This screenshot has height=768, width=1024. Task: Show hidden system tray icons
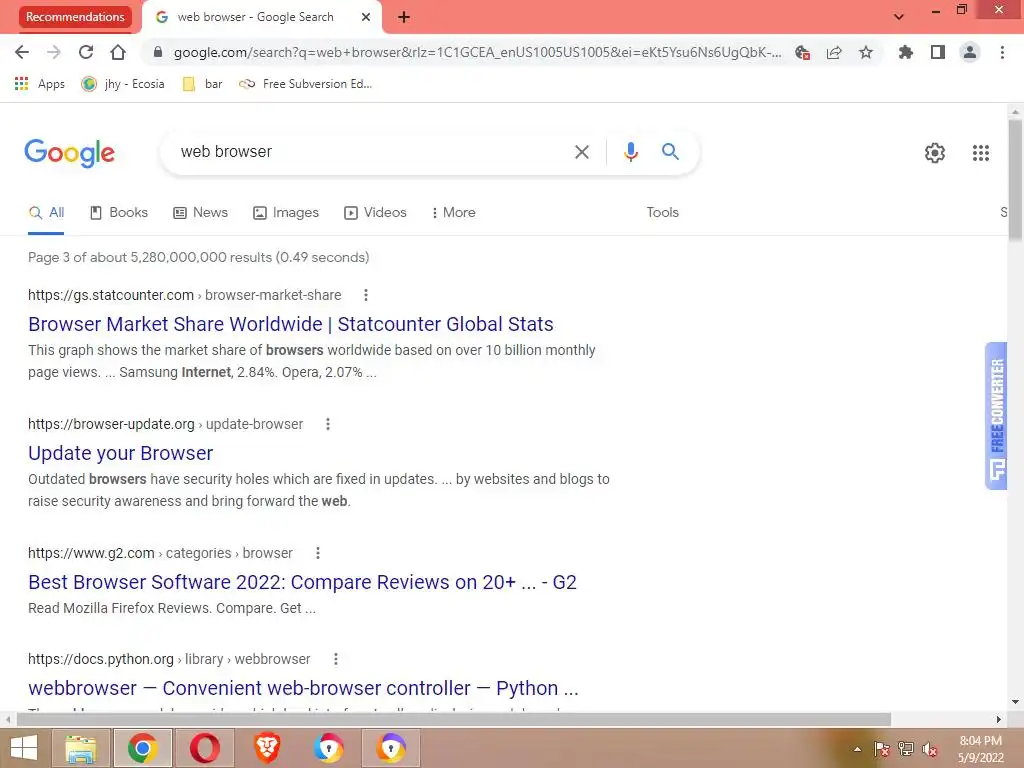[857, 749]
